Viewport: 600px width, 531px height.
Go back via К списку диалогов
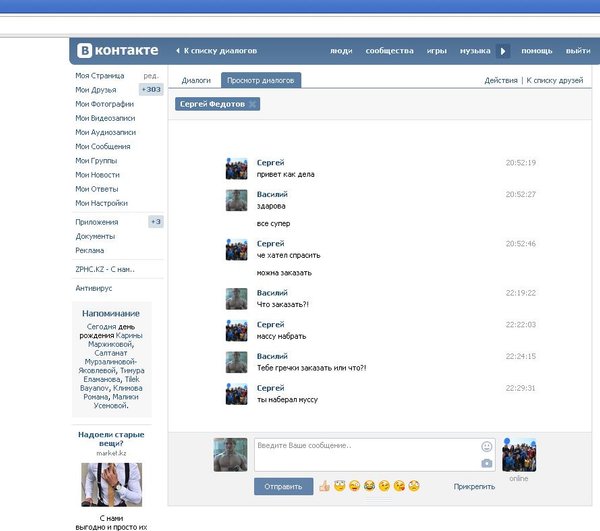tap(217, 50)
